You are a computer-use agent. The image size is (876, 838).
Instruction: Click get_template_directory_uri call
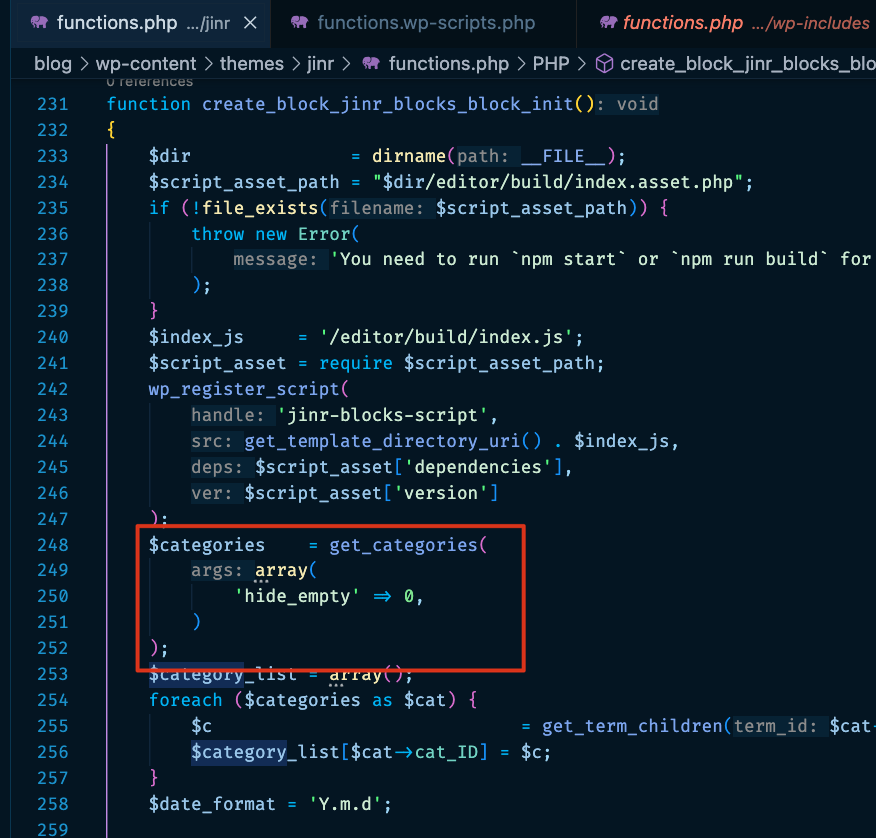[x=382, y=441]
